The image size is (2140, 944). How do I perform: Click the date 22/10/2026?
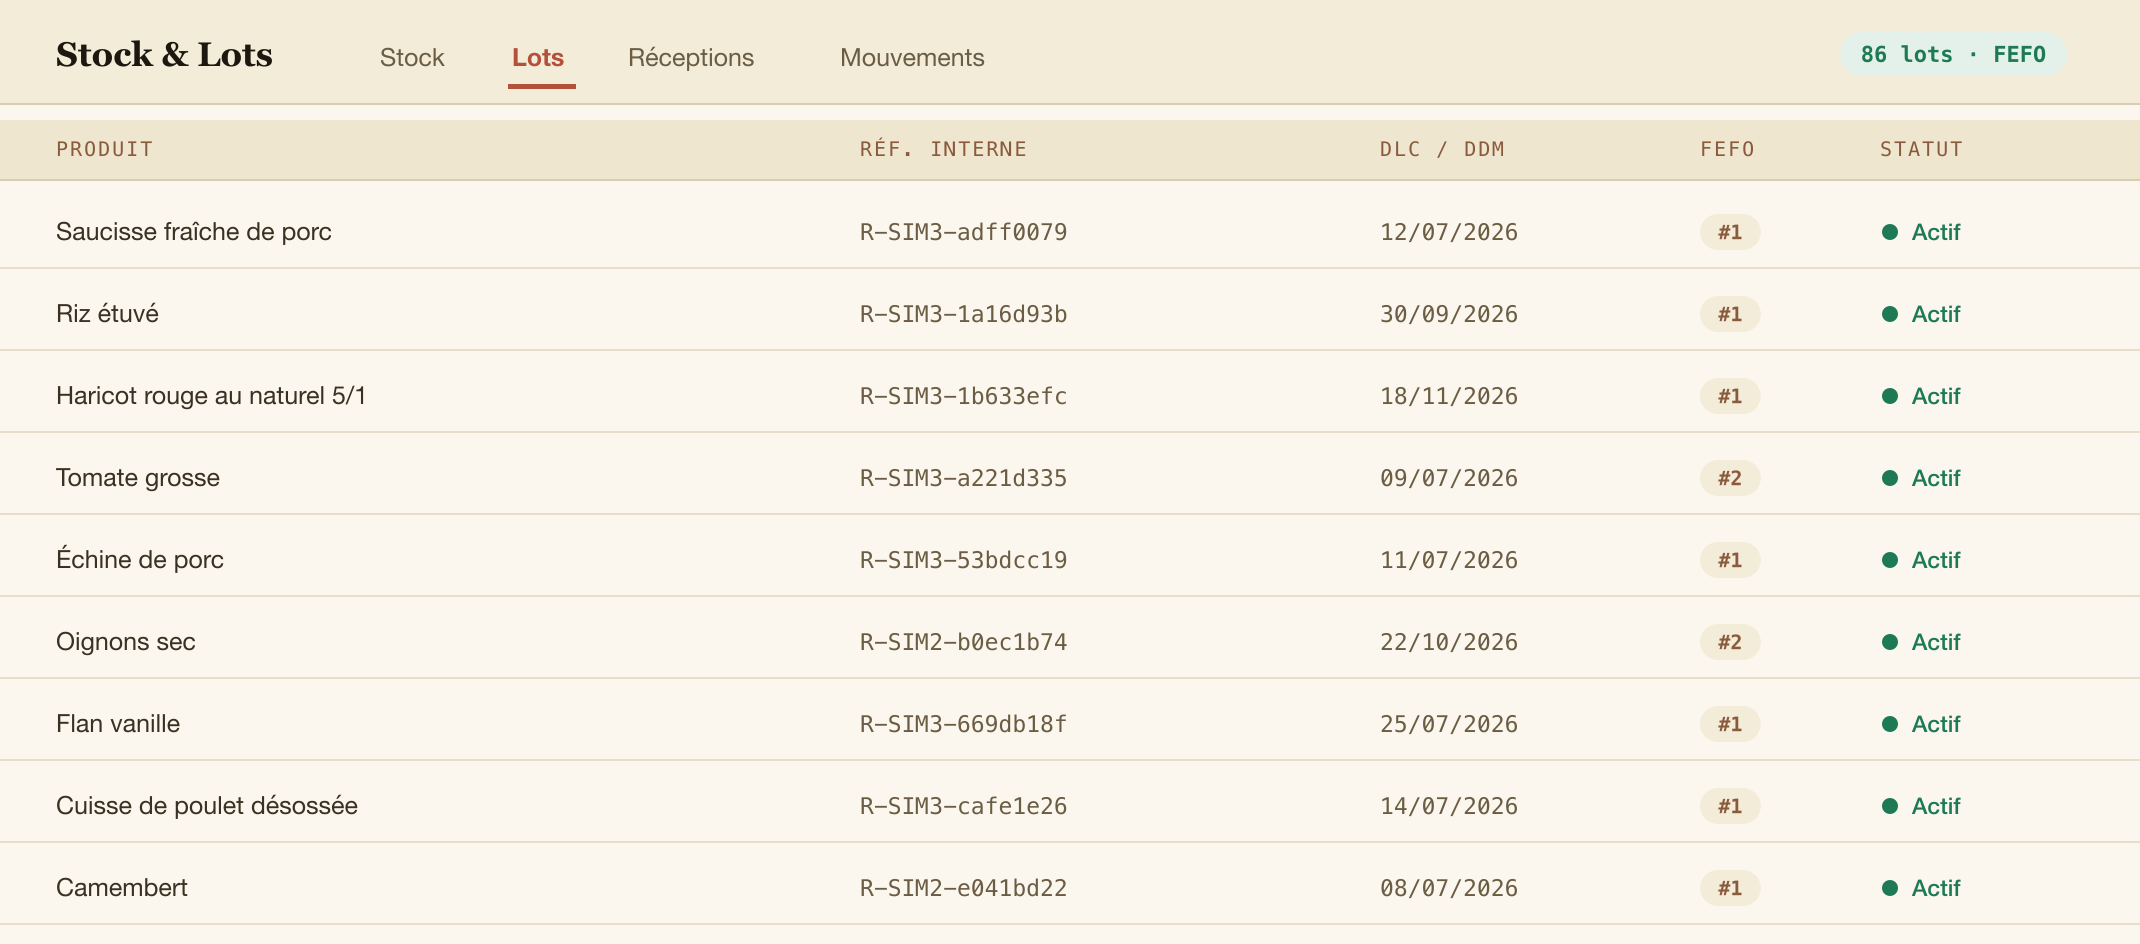(x=1449, y=642)
